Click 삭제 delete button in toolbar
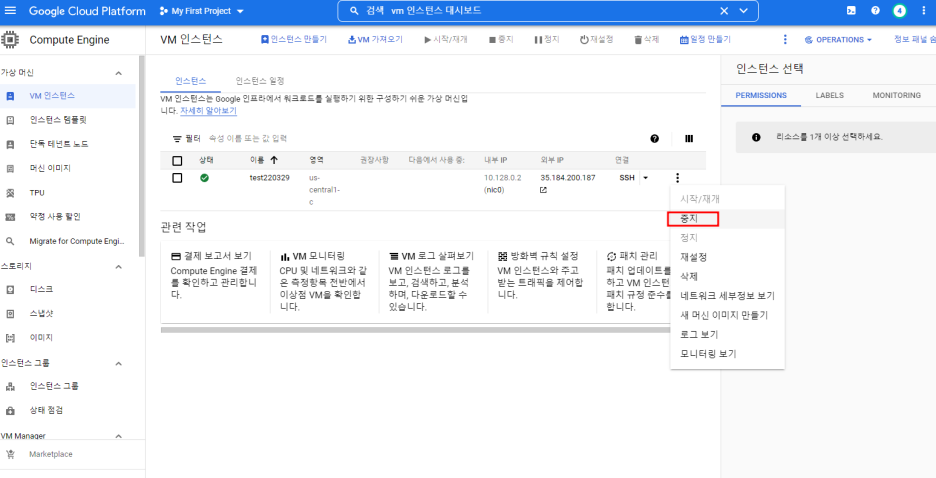This screenshot has height=478, width=936. coord(646,40)
